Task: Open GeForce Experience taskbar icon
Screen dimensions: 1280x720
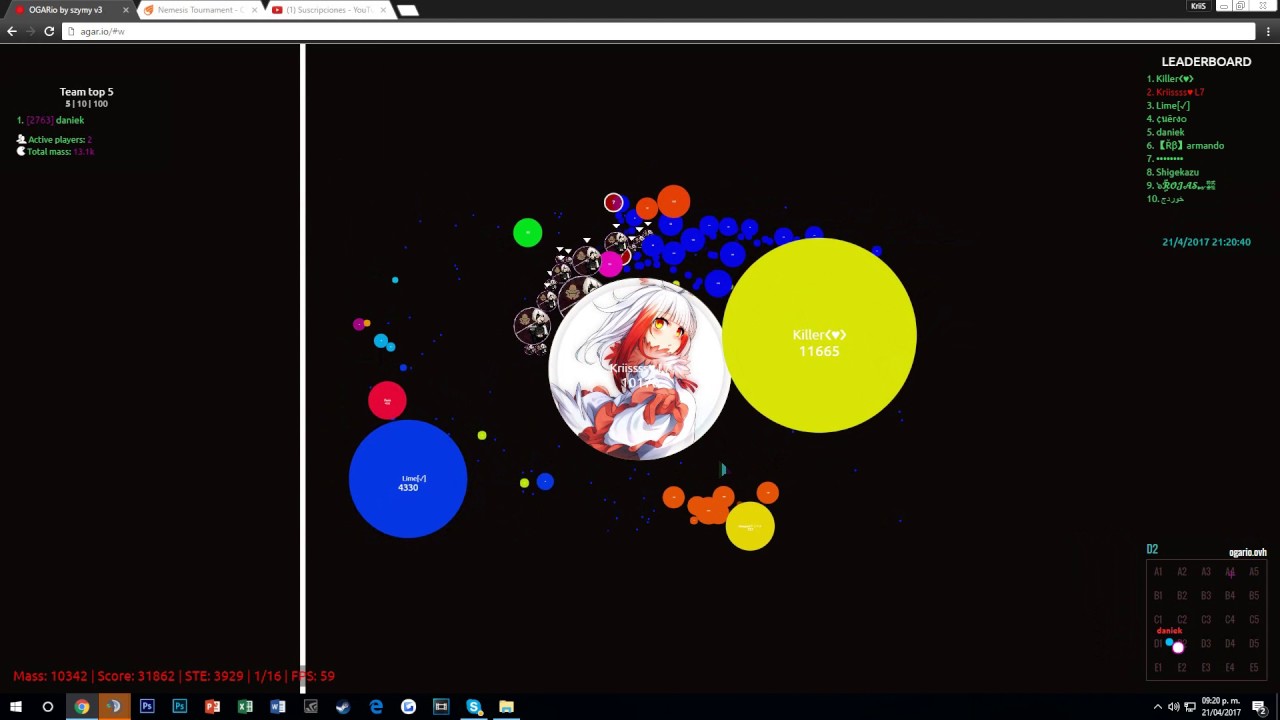Action: click(311, 707)
